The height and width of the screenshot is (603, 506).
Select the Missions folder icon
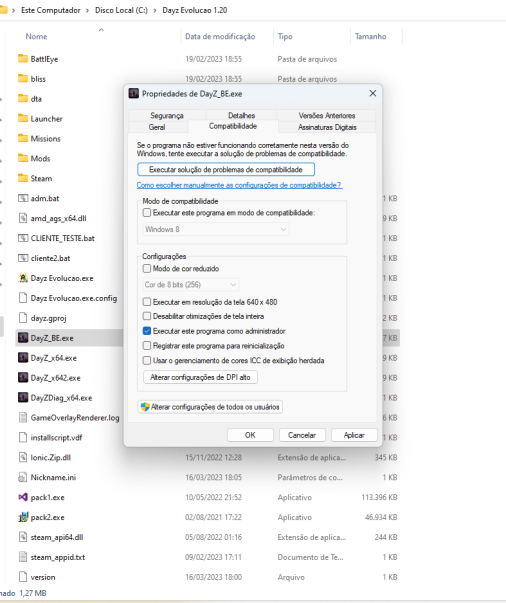point(23,138)
